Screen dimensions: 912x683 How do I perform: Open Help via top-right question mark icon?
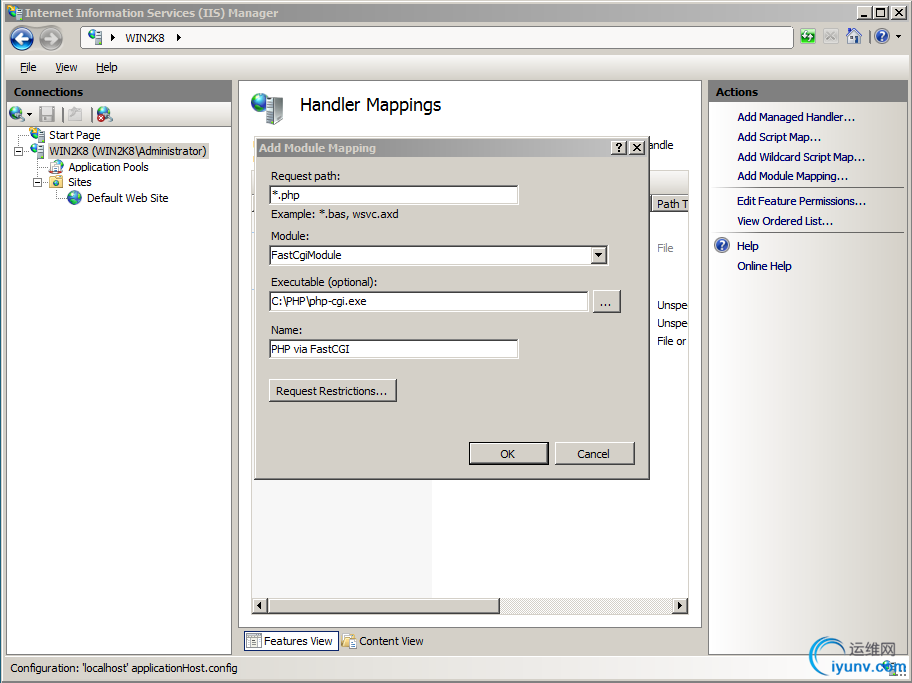(x=882, y=37)
